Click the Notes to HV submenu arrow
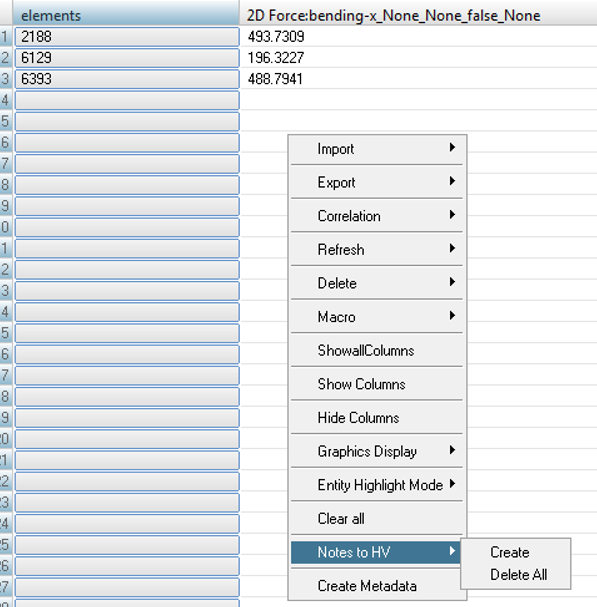 click(x=452, y=551)
